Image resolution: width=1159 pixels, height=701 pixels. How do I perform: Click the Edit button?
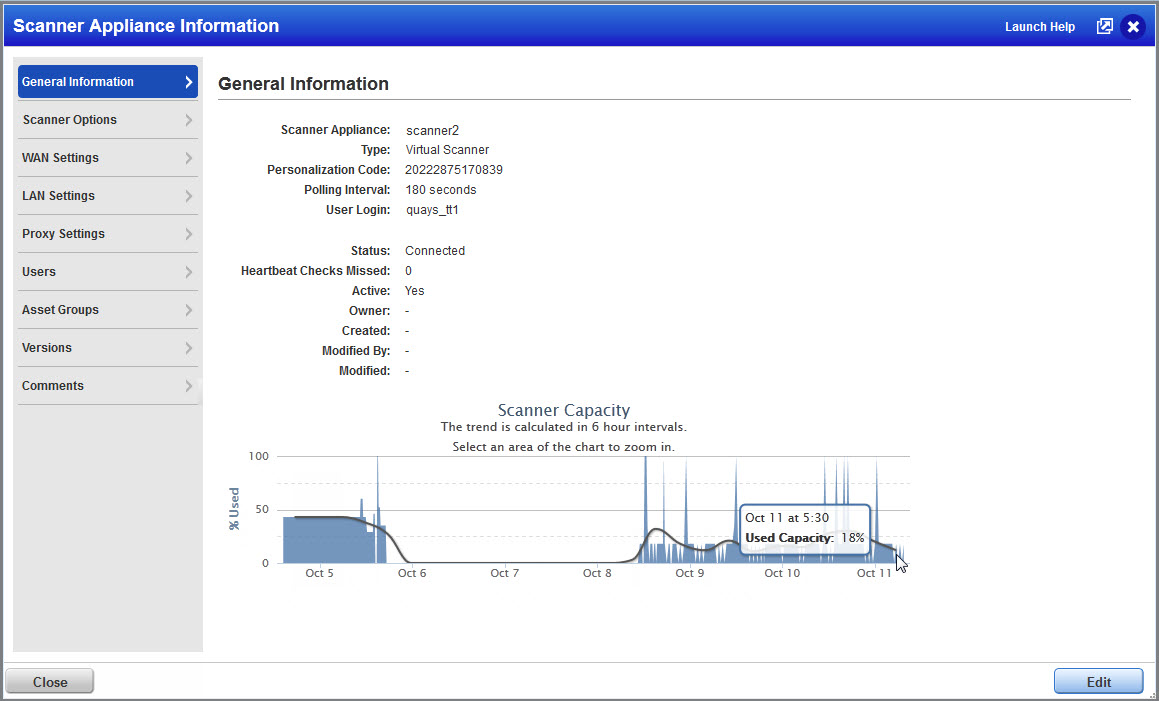click(1098, 680)
